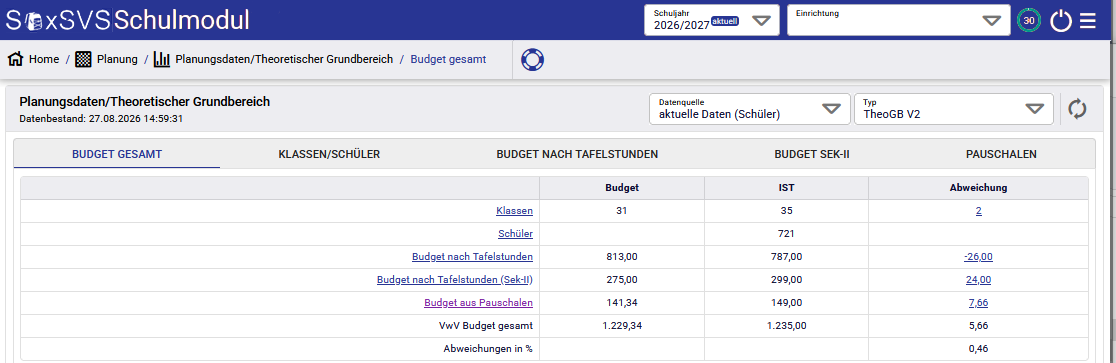Expand the Schuljahr 2026/2027 dropdown

pos(710,20)
